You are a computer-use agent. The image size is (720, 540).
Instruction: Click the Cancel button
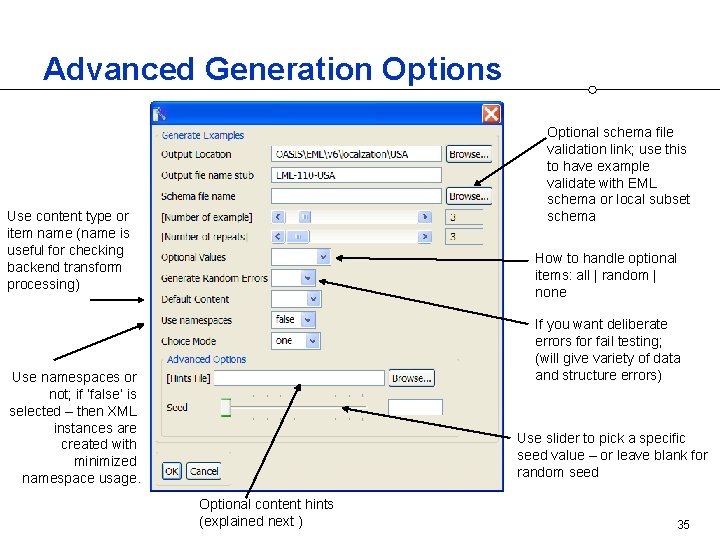coord(204,471)
